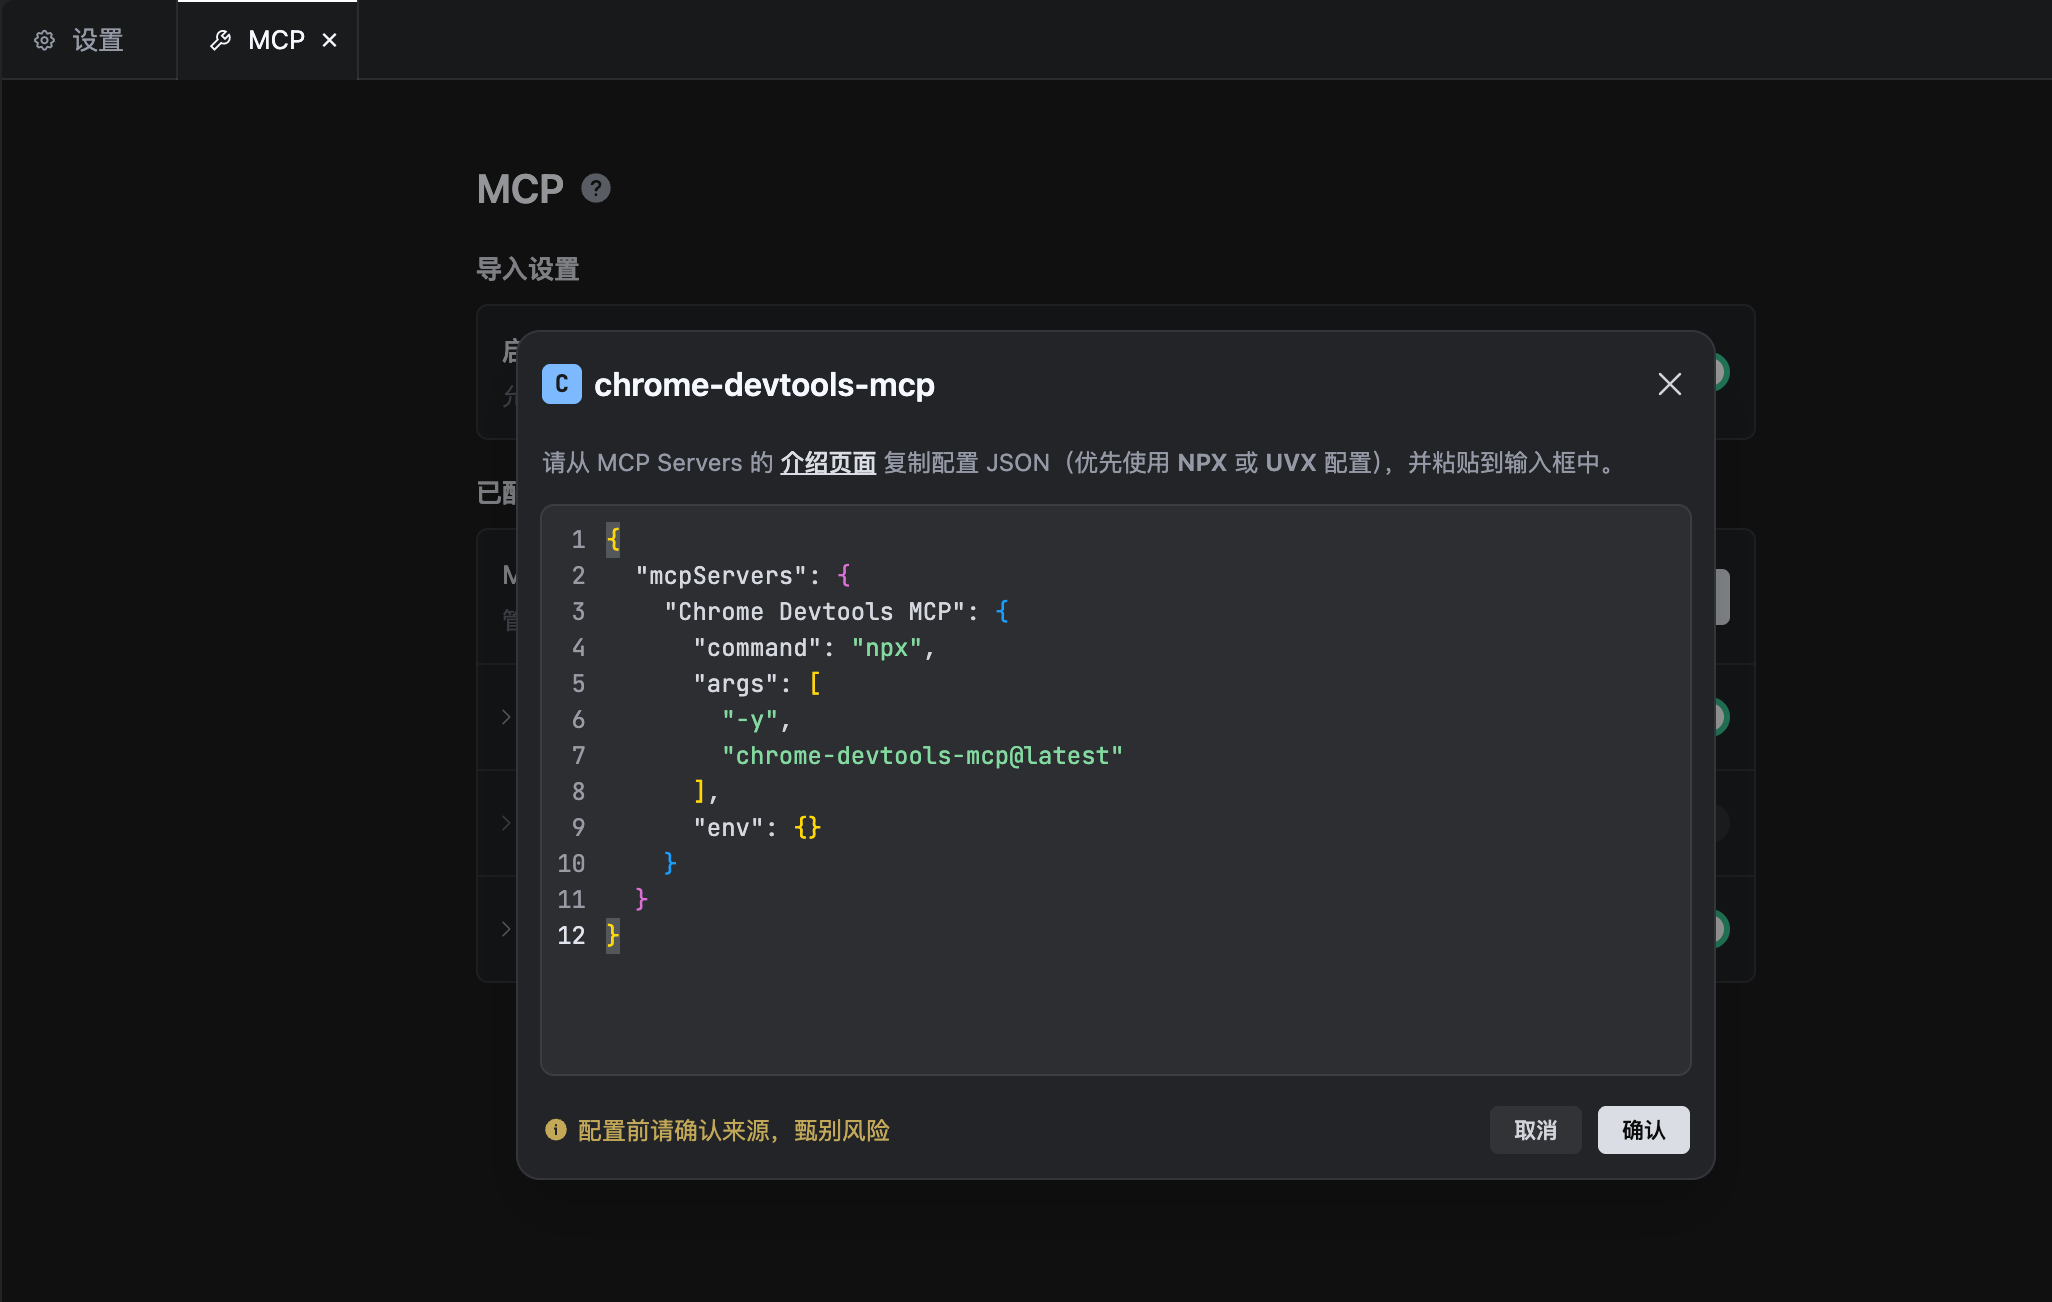
Task: Click the gear icon in 设置 tab
Action: [x=44, y=40]
